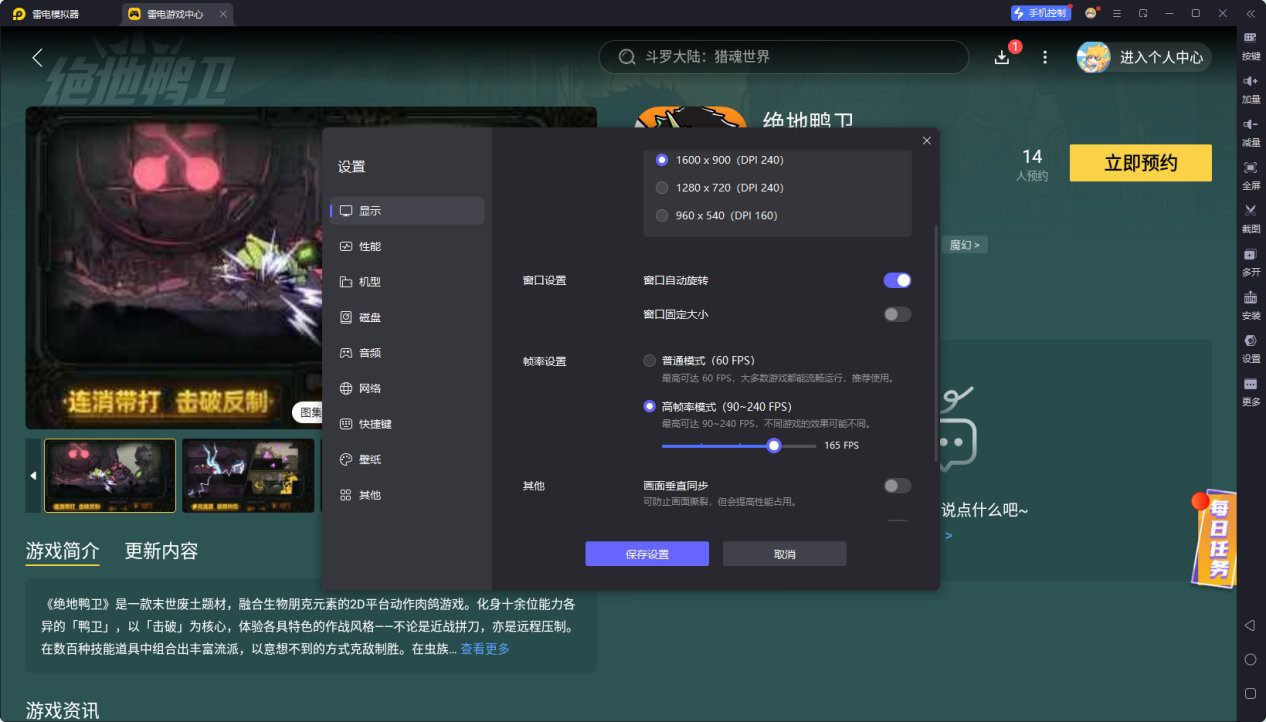The height and width of the screenshot is (722, 1266).
Task: Click the search box 斗罗大陆：猎魂世界
Action: pyautogui.click(x=784, y=57)
